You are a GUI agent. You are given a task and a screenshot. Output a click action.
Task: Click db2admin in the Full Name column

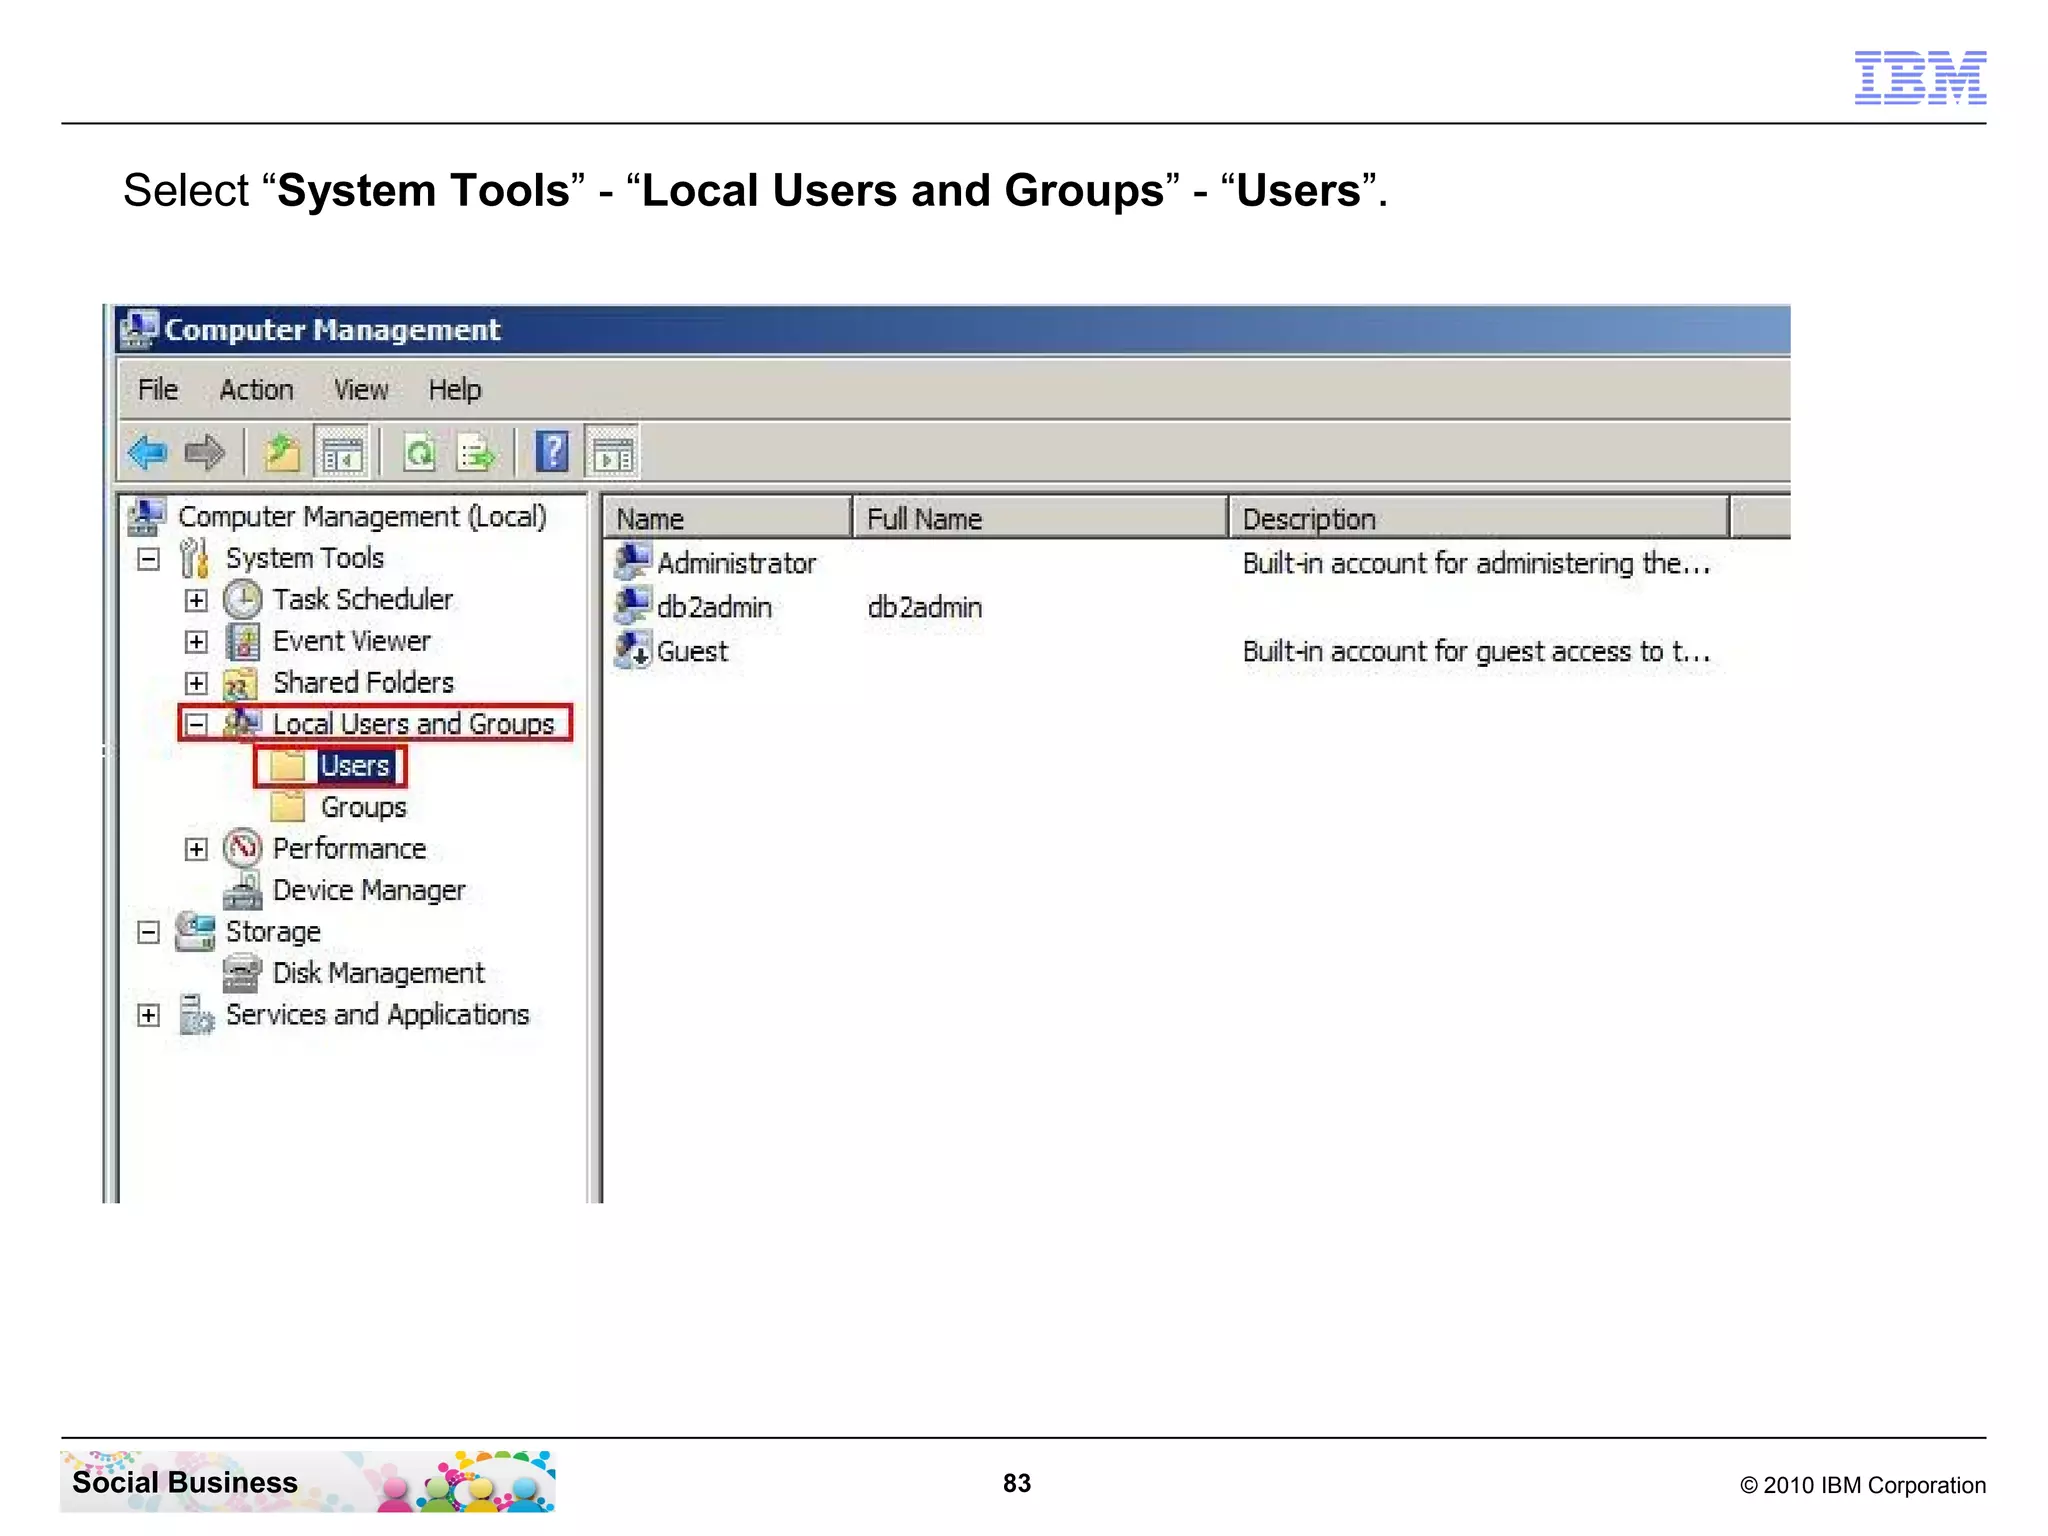[925, 607]
